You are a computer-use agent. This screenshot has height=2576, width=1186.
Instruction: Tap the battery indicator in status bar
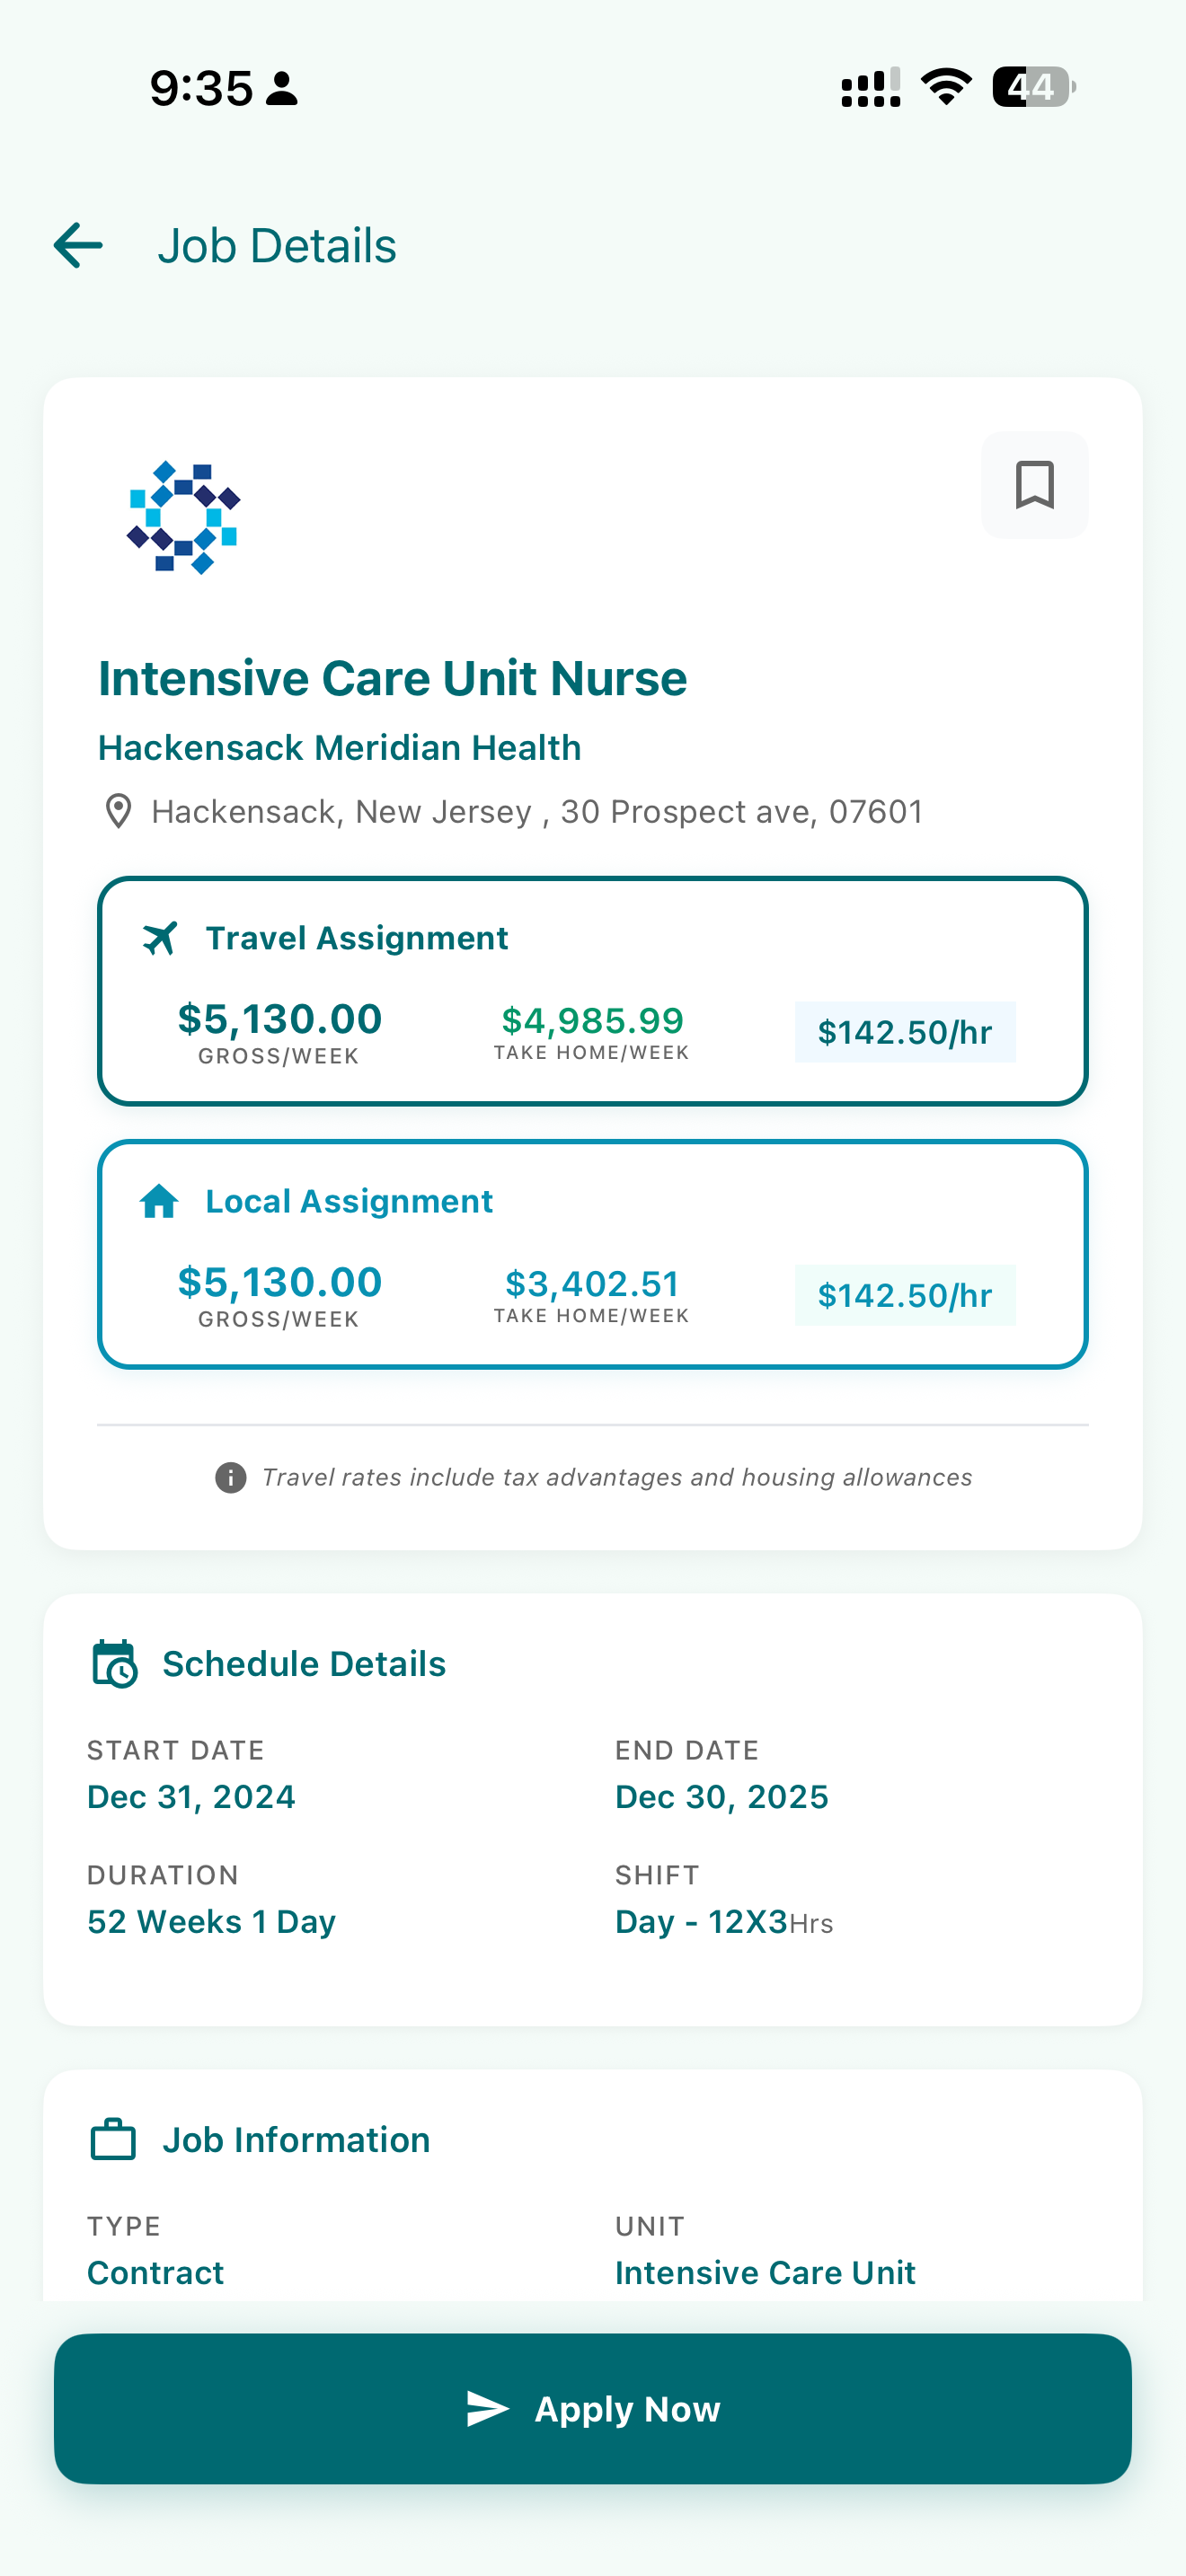(x=1033, y=87)
